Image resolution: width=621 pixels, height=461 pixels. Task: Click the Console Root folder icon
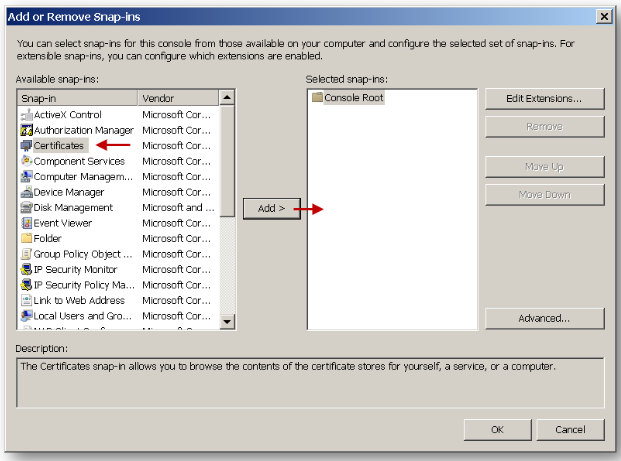(x=317, y=97)
